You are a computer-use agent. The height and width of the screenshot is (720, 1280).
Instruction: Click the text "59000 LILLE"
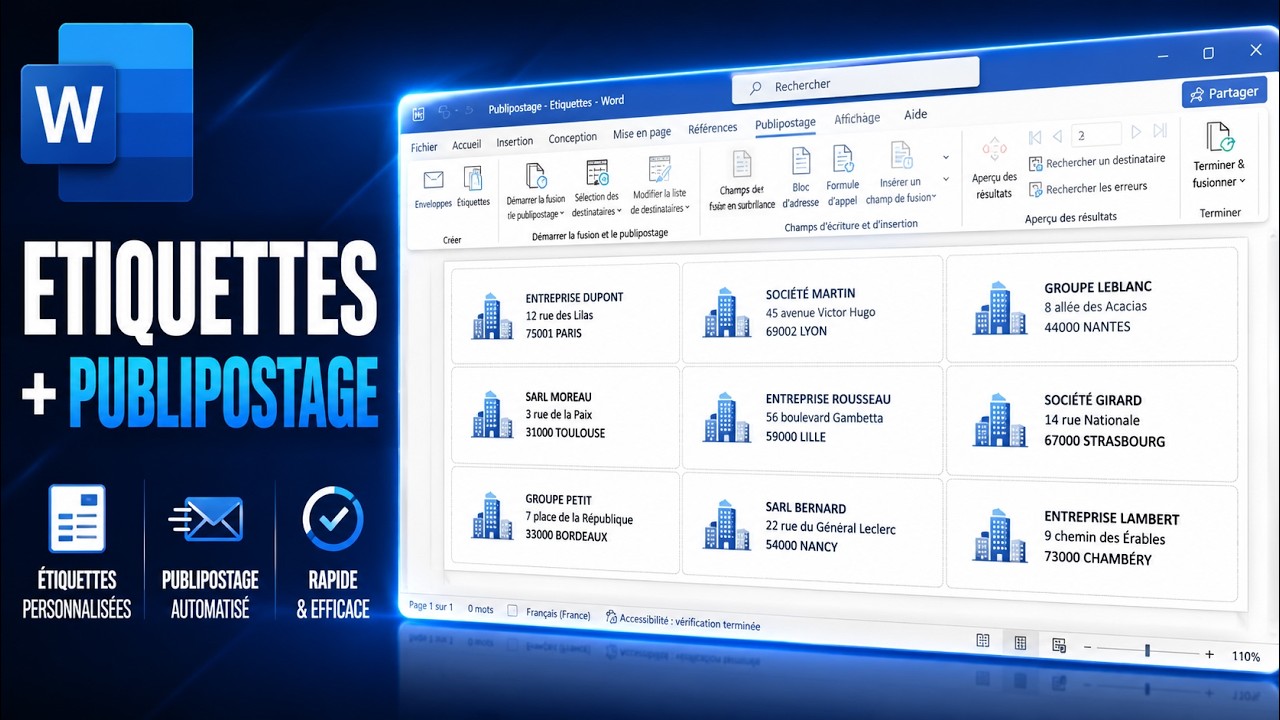796,436
